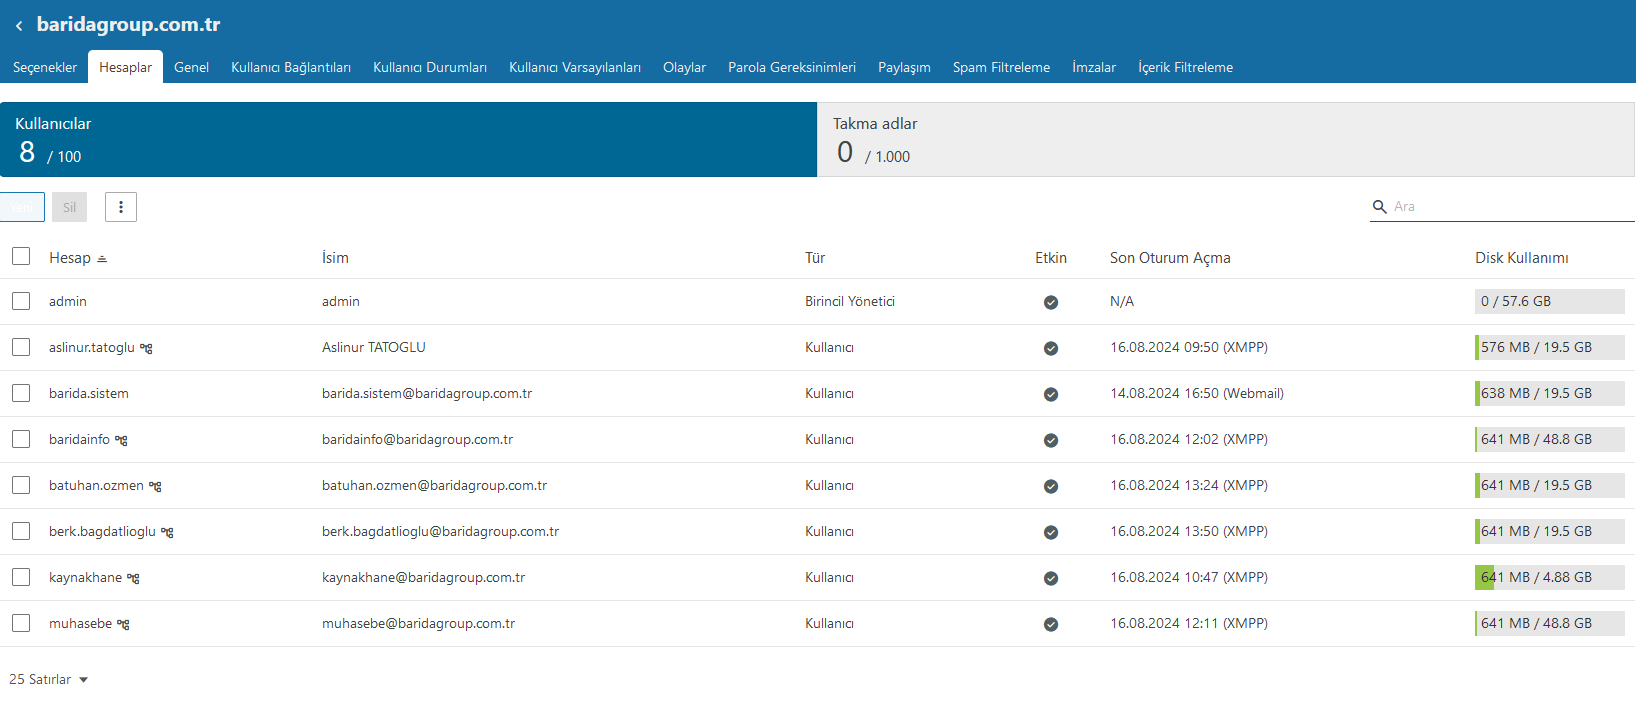Sort by the Hesap column header
Viewport: 1636px width, 720px height.
[x=70, y=258]
